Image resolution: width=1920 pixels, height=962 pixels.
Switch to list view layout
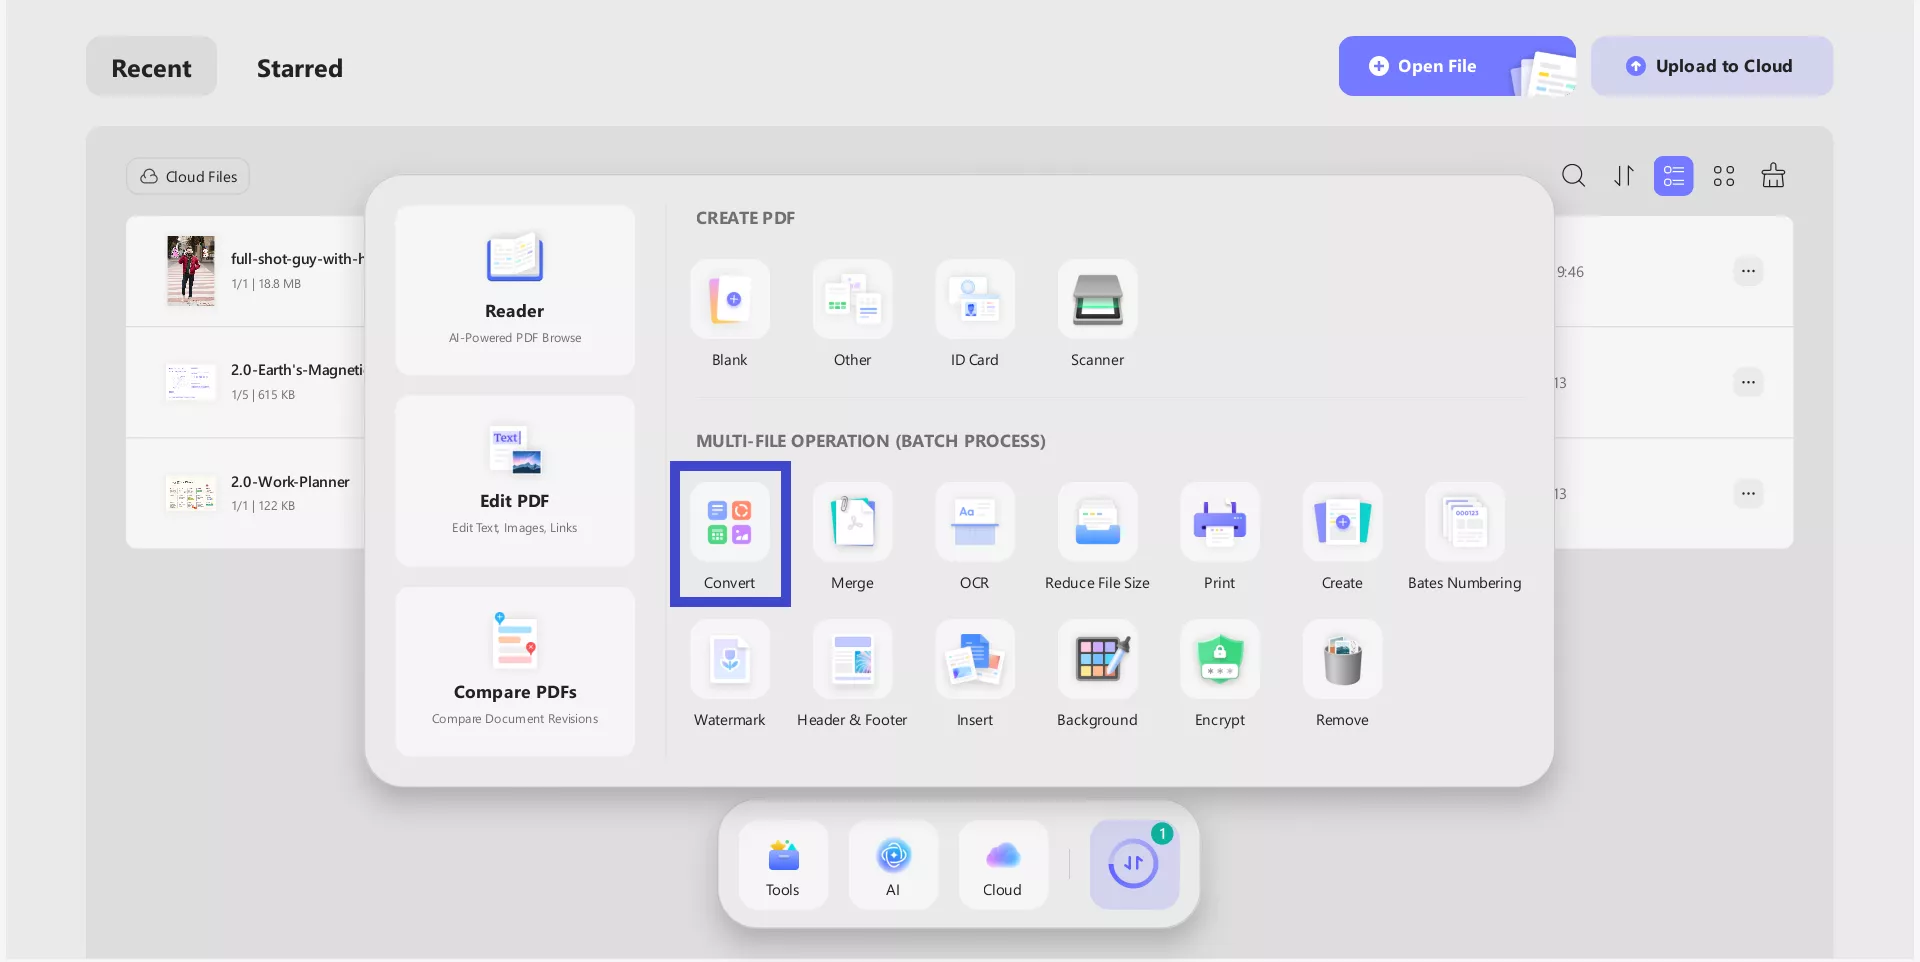click(x=1673, y=176)
